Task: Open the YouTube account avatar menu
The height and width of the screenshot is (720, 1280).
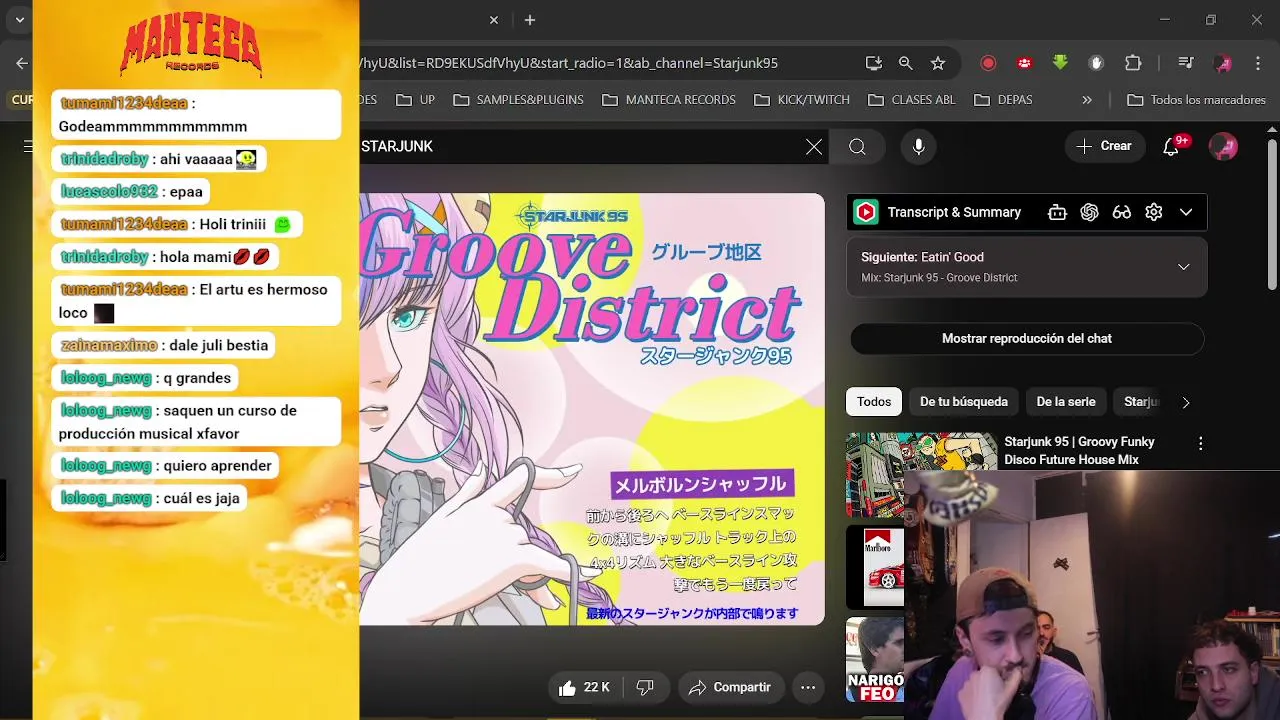Action: [x=1223, y=146]
